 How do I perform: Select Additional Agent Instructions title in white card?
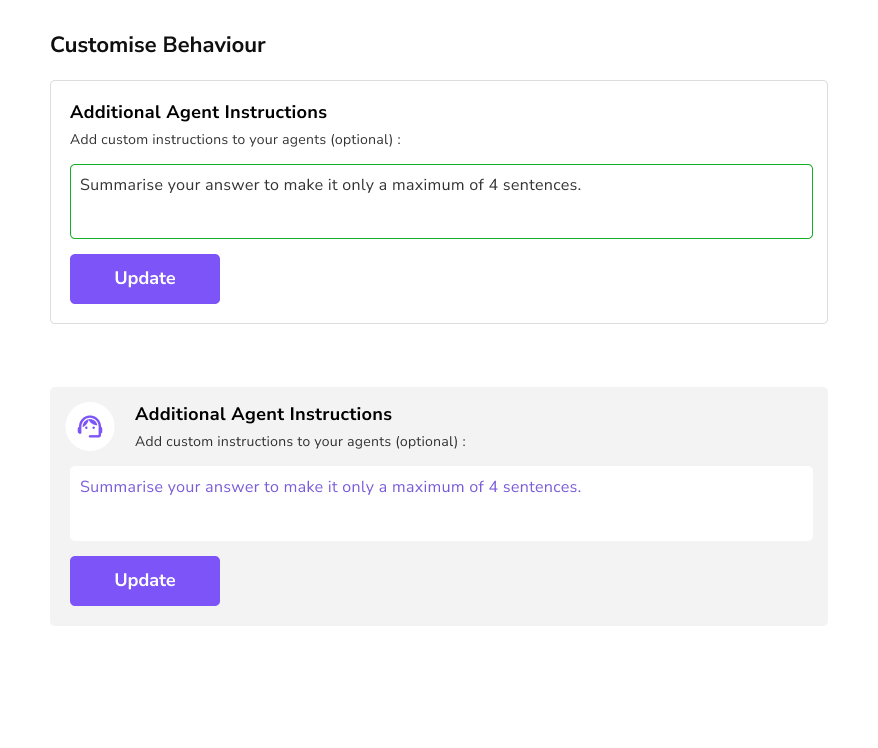click(198, 112)
